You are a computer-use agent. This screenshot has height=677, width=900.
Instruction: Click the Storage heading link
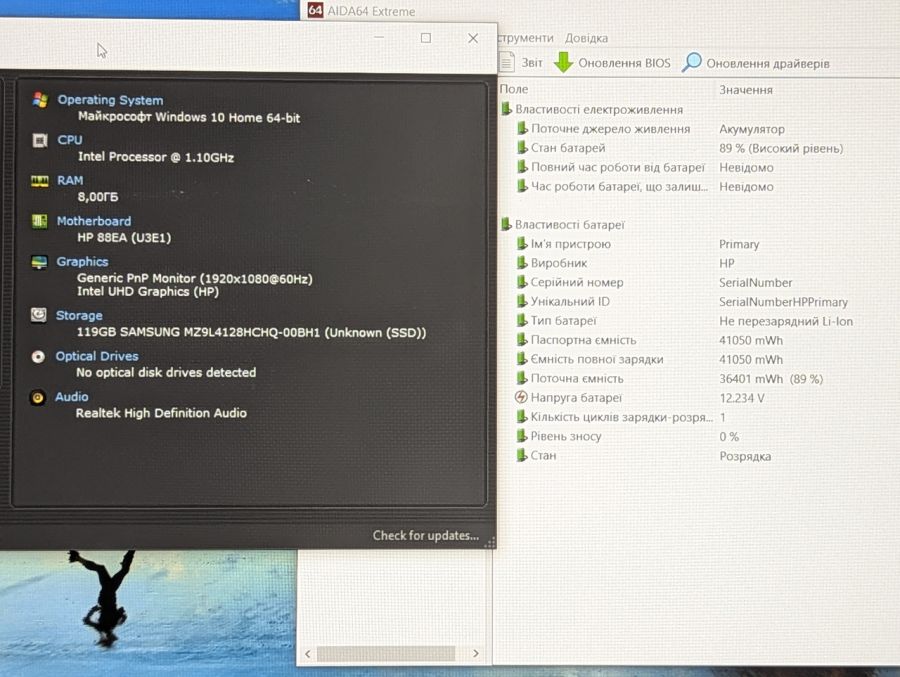coord(79,315)
